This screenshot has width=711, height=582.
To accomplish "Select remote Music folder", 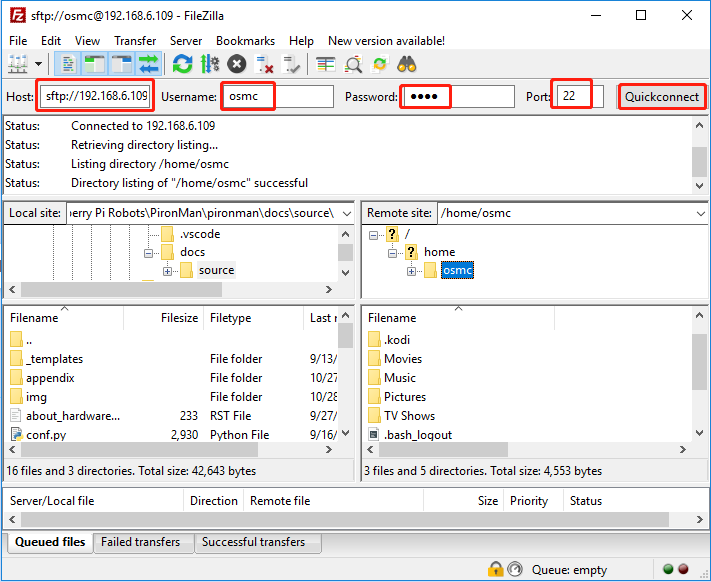I will click(x=399, y=378).
